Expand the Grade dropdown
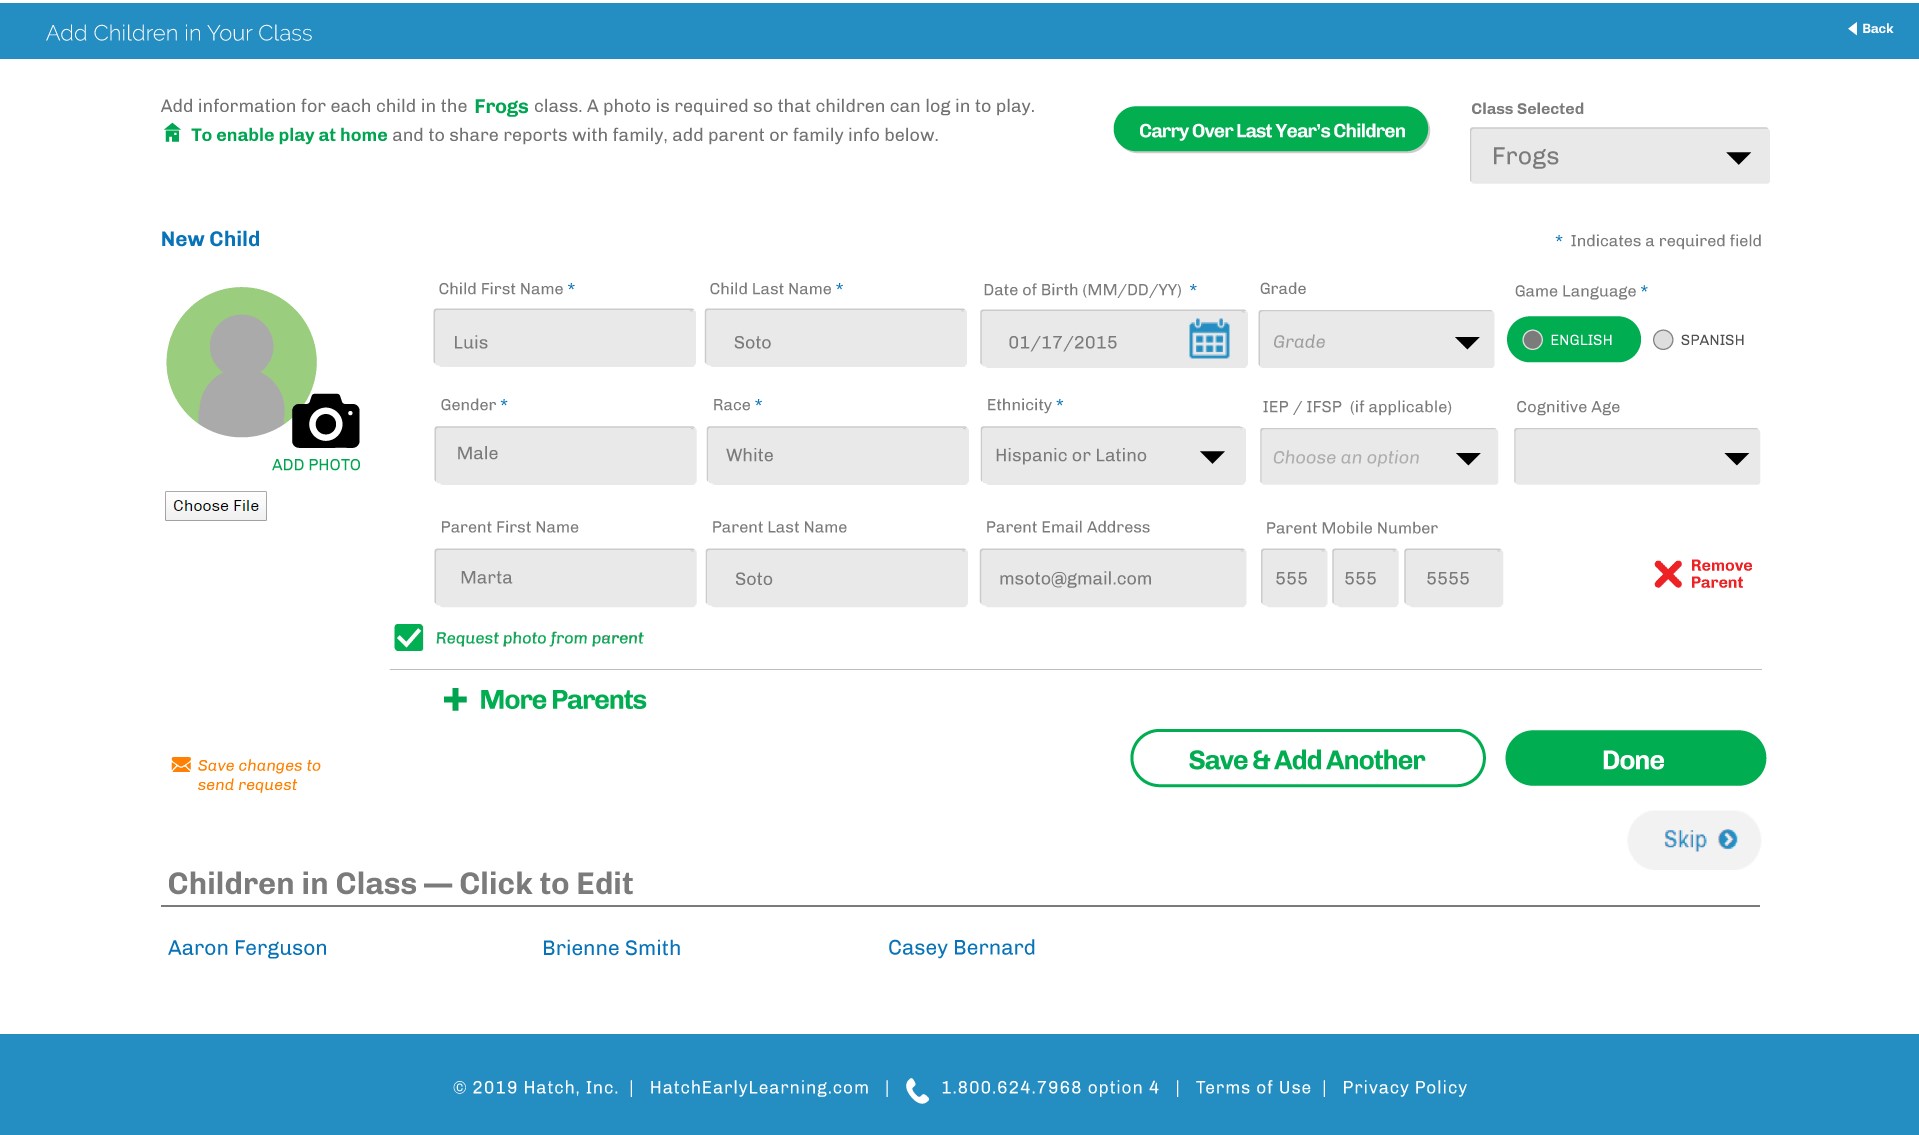 pyautogui.click(x=1375, y=341)
